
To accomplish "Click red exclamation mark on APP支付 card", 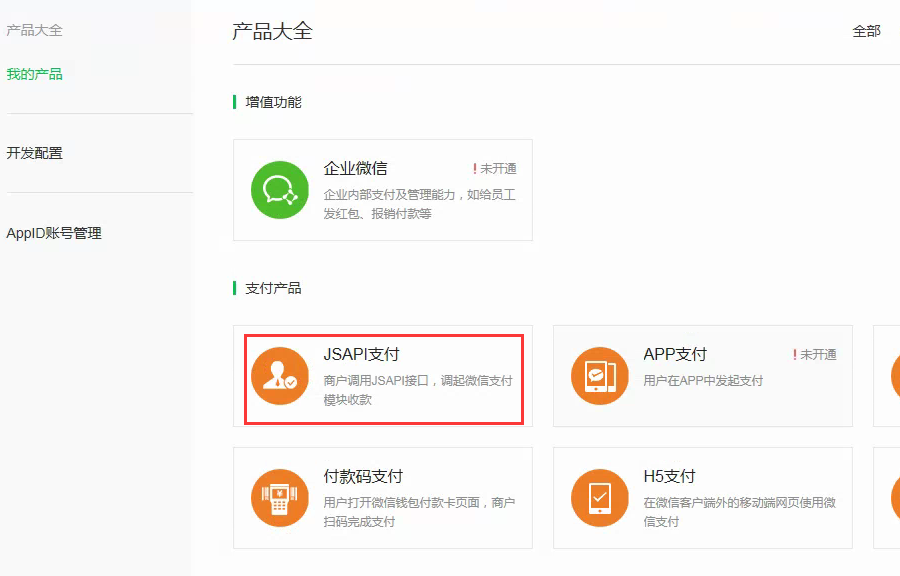I will [x=795, y=355].
